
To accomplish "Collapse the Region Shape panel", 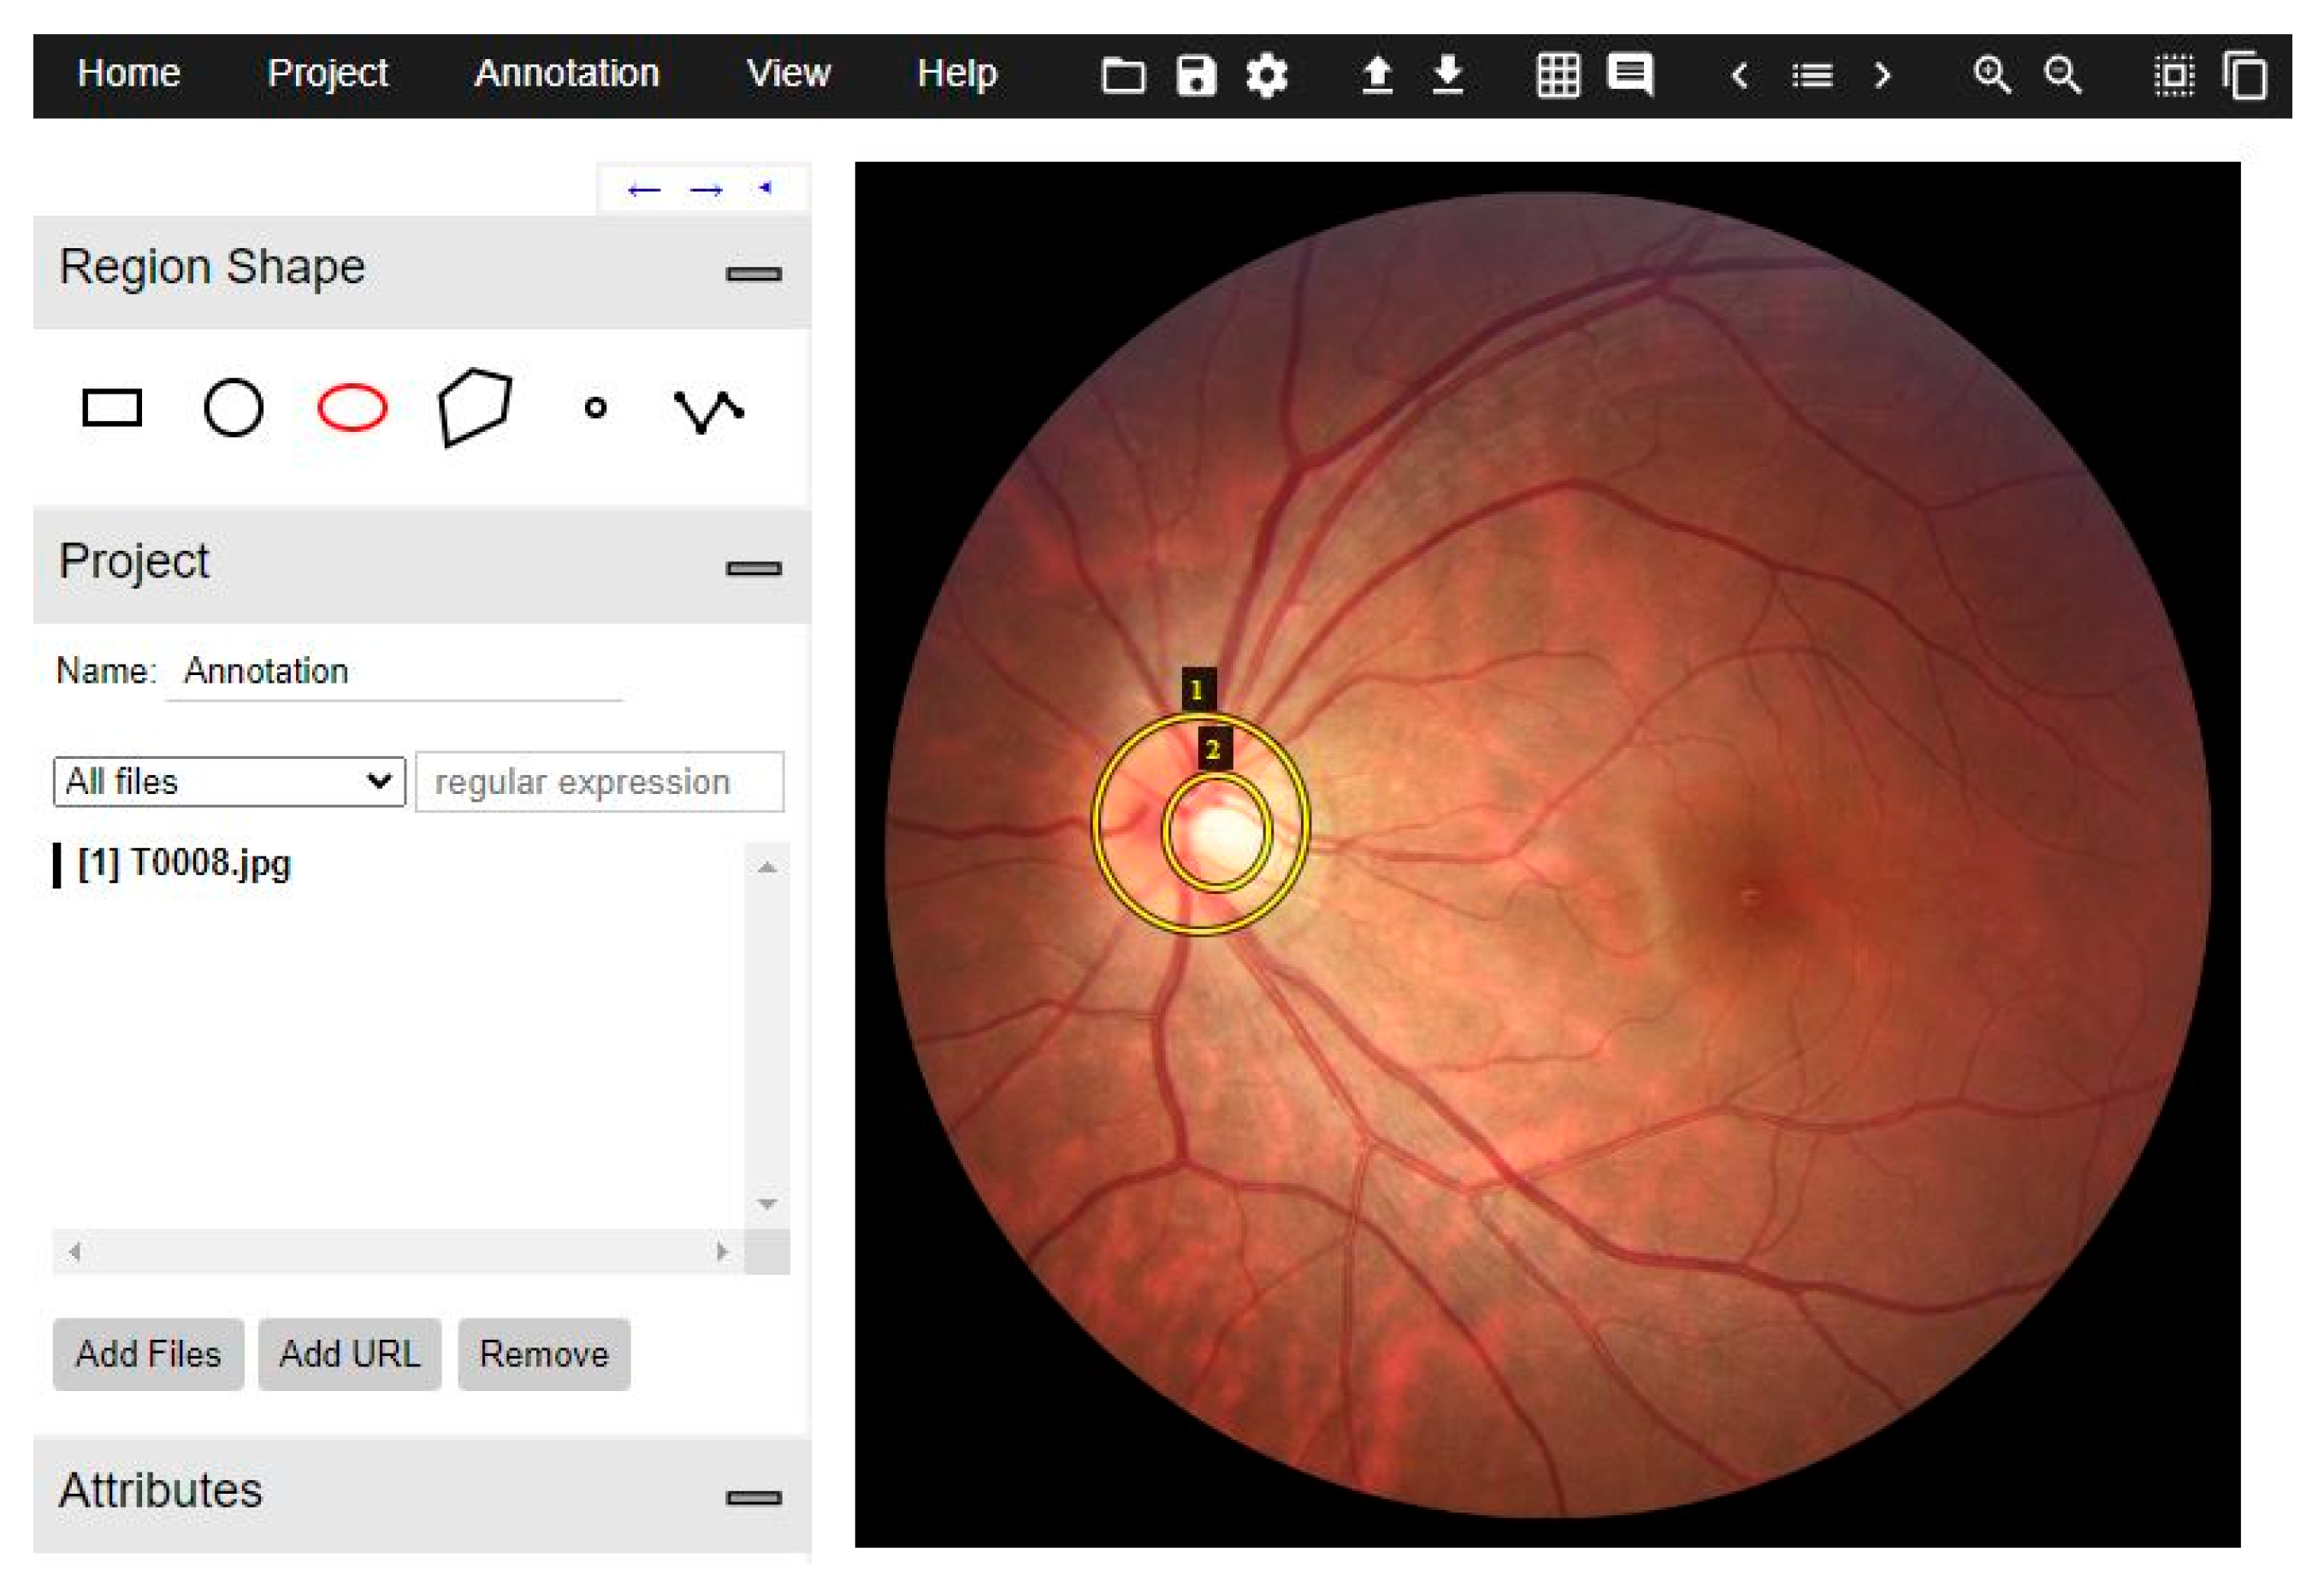I will (x=753, y=273).
